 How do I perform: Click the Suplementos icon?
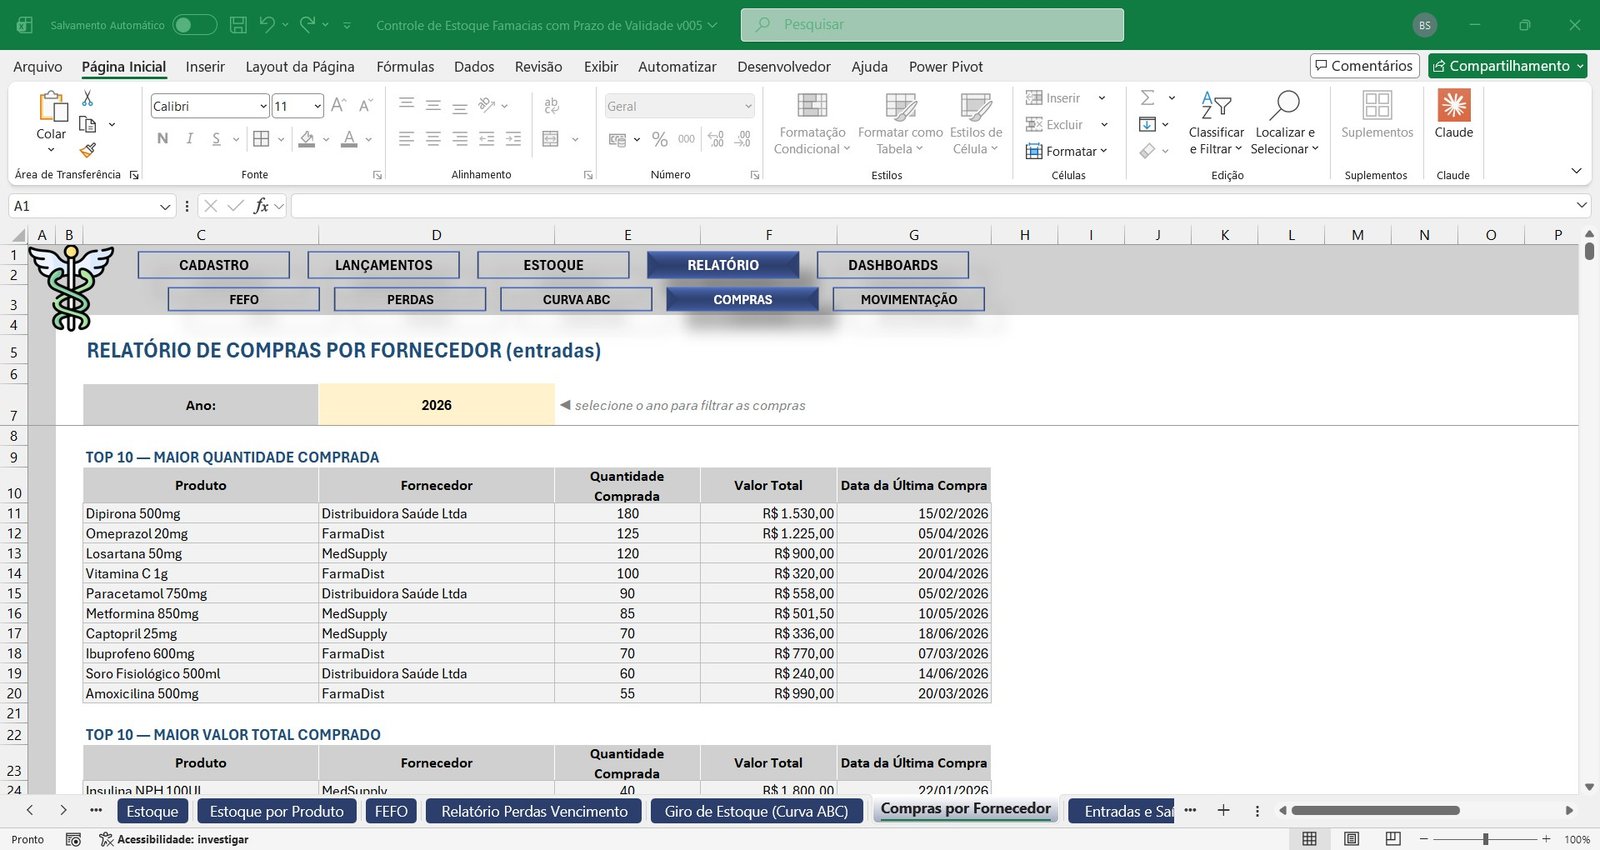pyautogui.click(x=1377, y=106)
